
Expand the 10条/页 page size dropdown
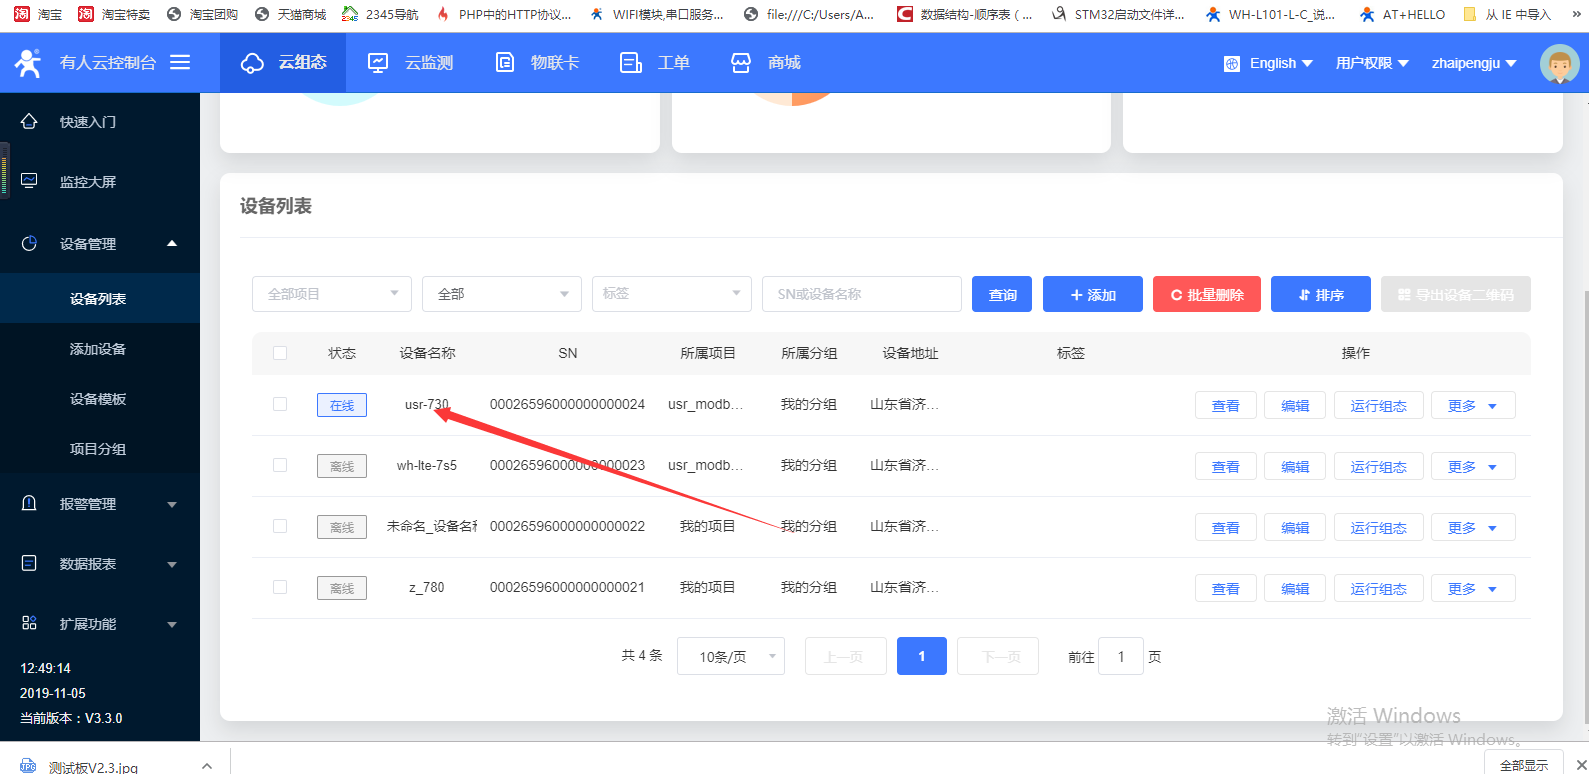point(730,656)
